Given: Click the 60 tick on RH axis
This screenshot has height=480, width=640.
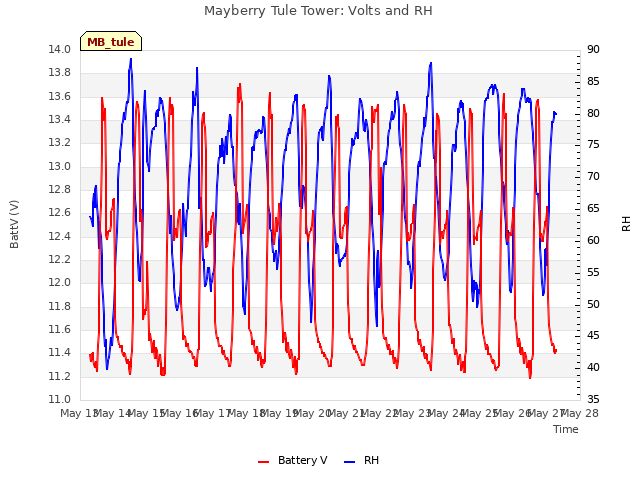Looking at the screenshot, I should 593,241.
